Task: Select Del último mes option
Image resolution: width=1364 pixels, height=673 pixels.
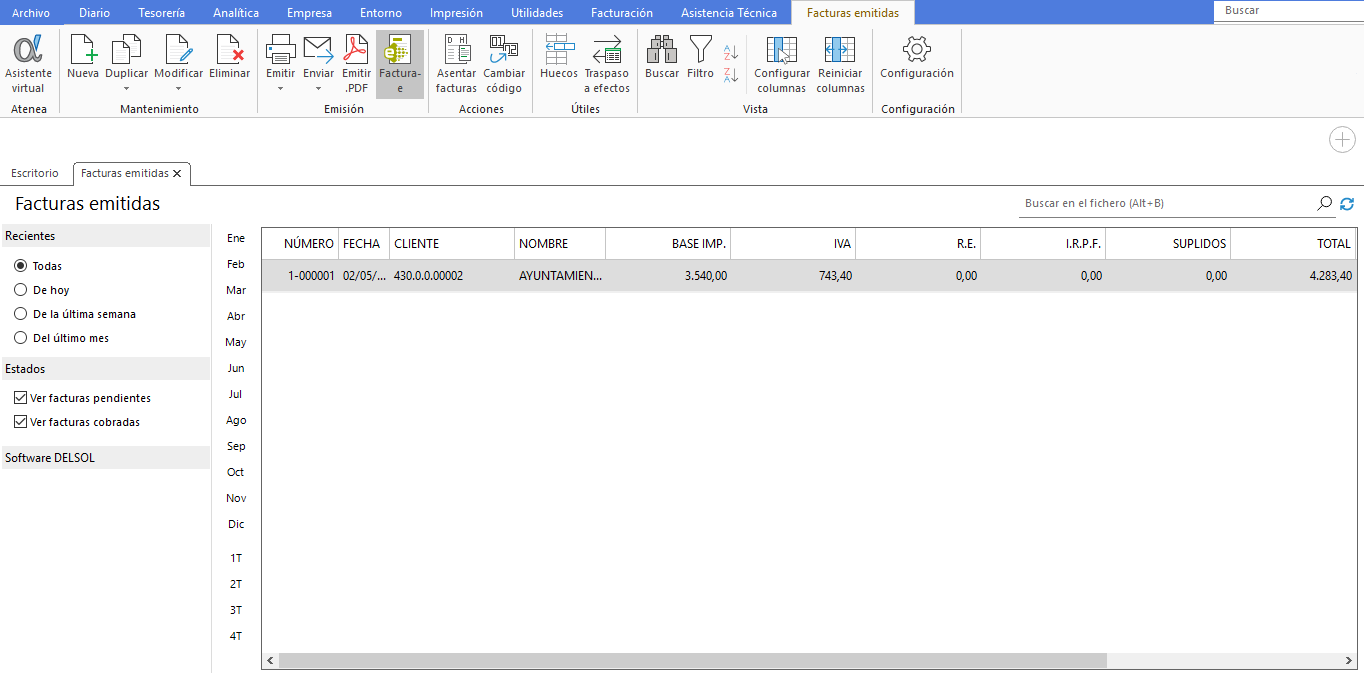Action: [20, 338]
